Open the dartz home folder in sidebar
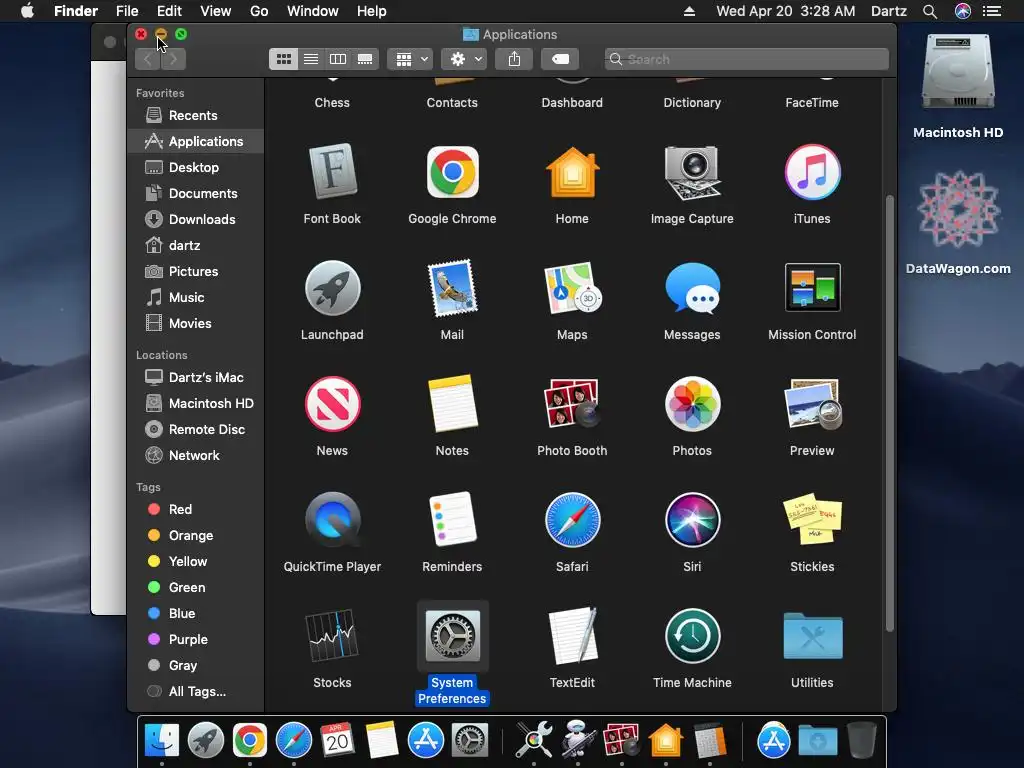Viewport: 1024px width, 768px height. tap(196, 246)
